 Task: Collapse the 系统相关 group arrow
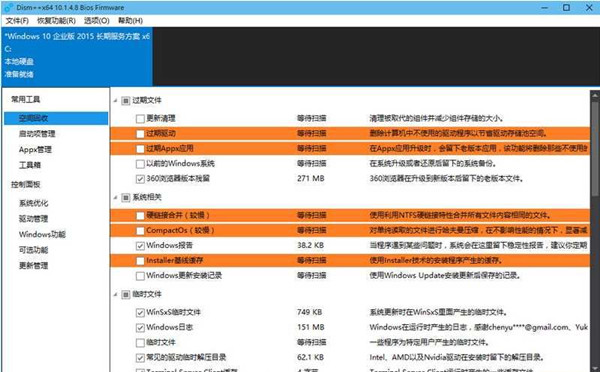point(116,197)
